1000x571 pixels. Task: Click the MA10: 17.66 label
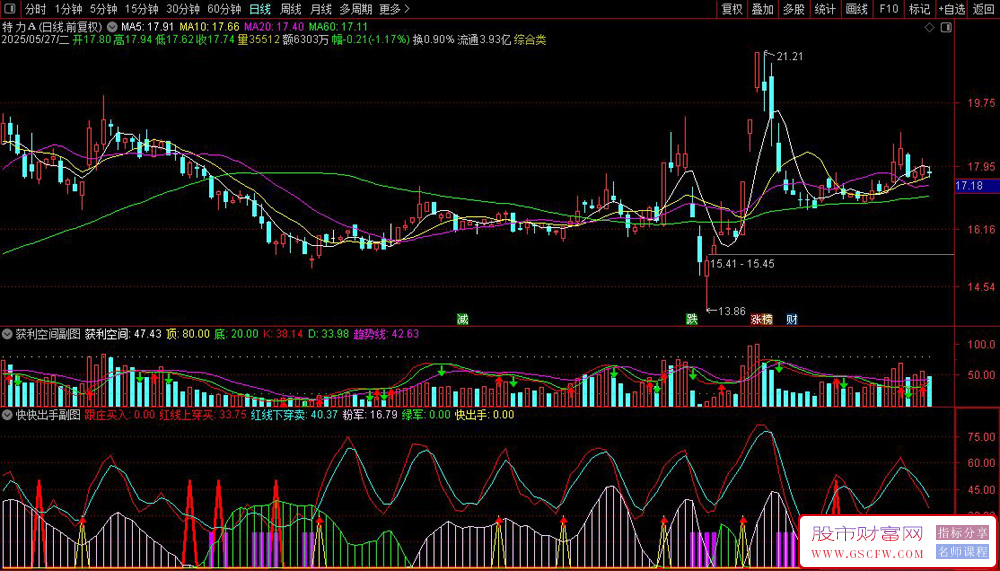210,27
